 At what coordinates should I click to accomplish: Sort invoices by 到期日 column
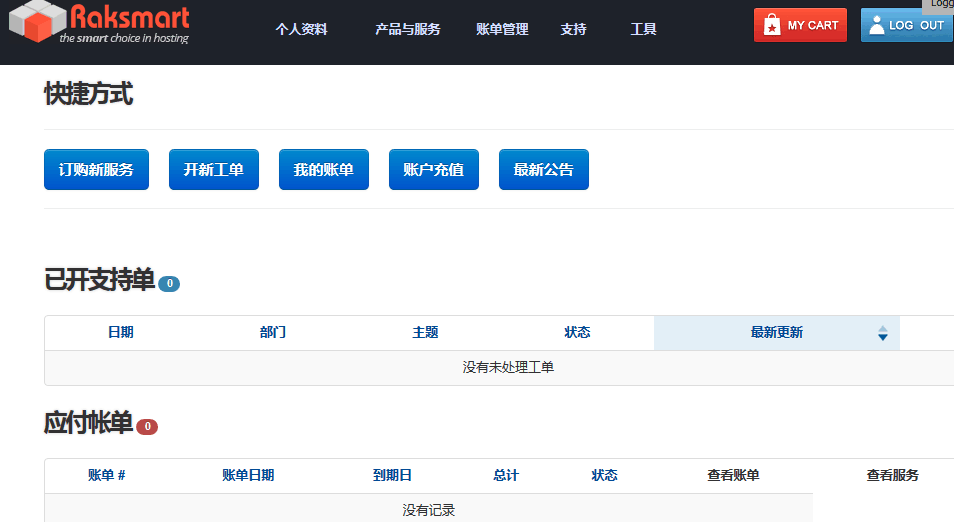point(392,475)
